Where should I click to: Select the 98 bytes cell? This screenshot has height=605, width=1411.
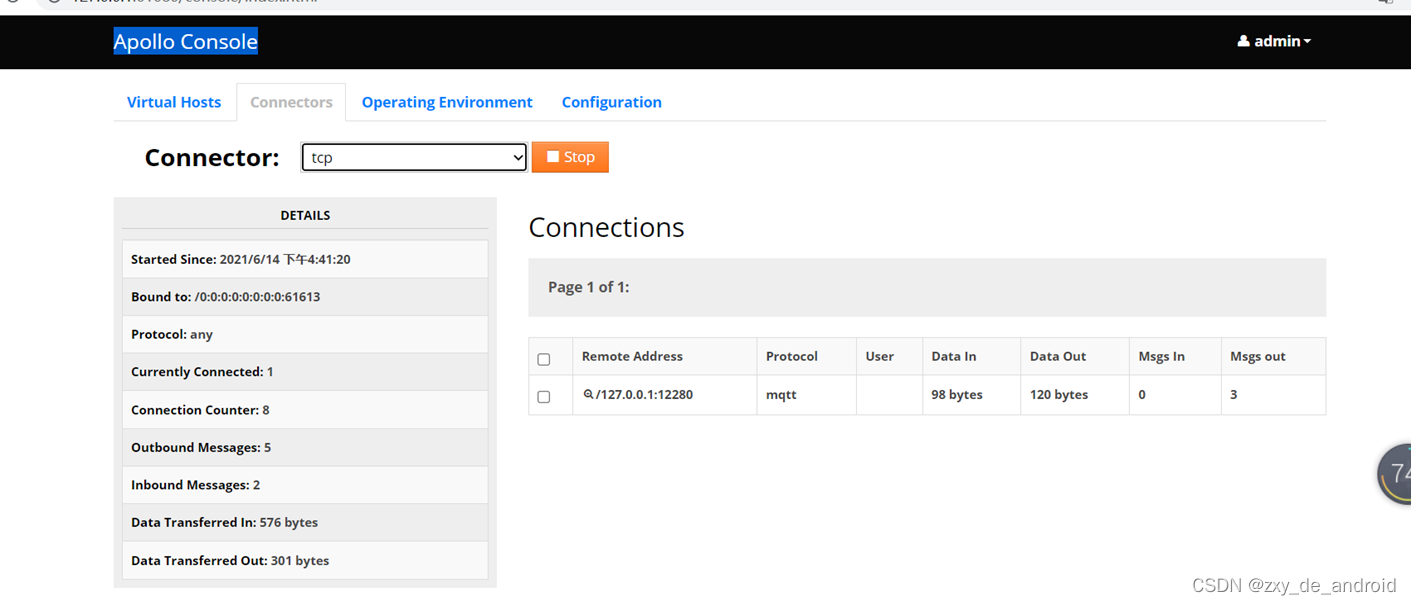point(972,395)
